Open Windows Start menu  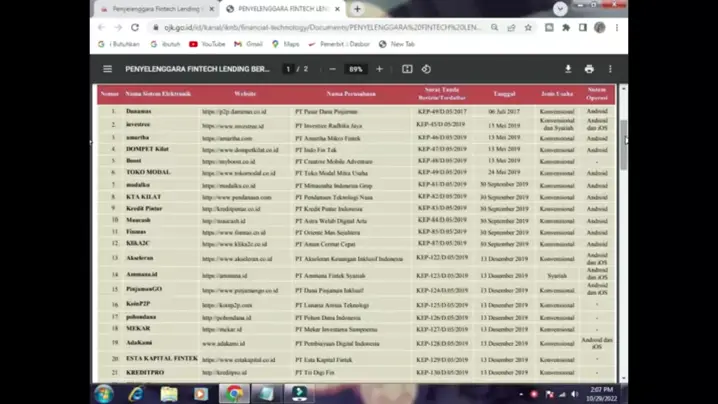104,393
